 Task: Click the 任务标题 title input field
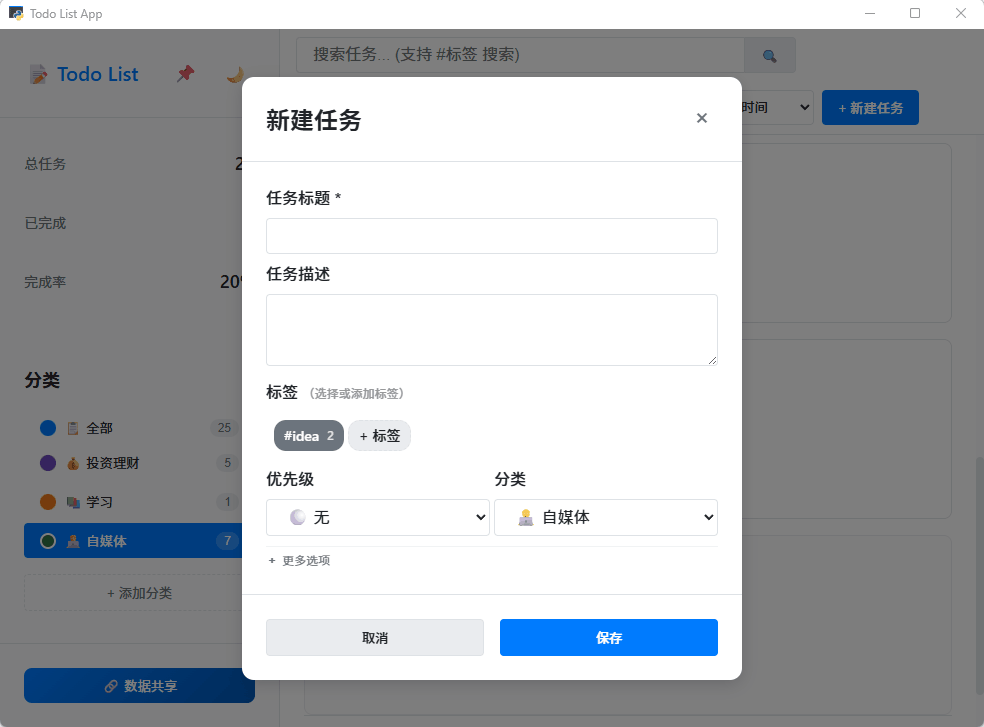(491, 235)
